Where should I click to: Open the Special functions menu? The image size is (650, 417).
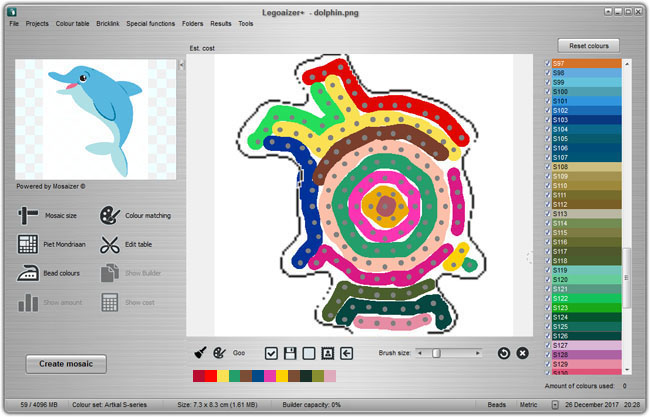[x=149, y=22]
